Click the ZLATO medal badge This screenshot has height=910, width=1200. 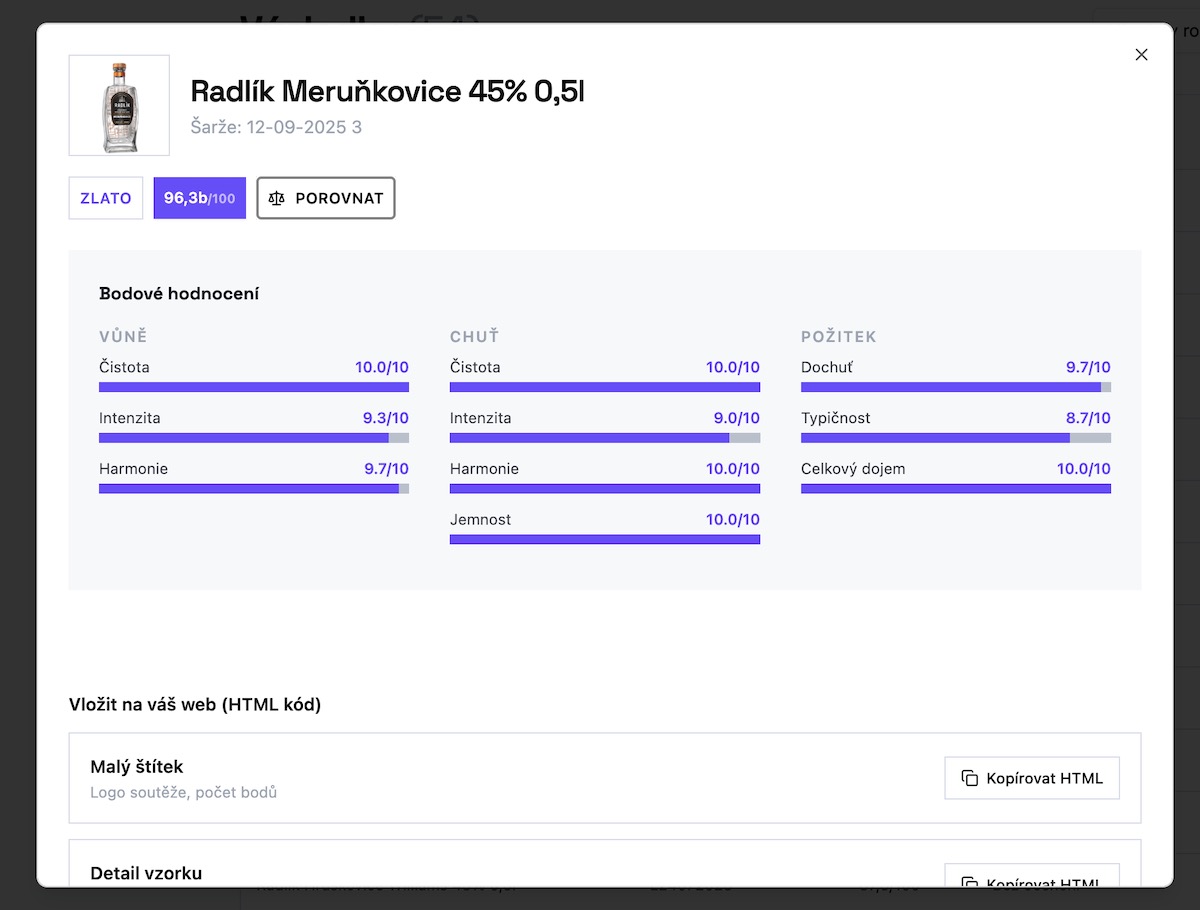pyautogui.click(x=106, y=198)
